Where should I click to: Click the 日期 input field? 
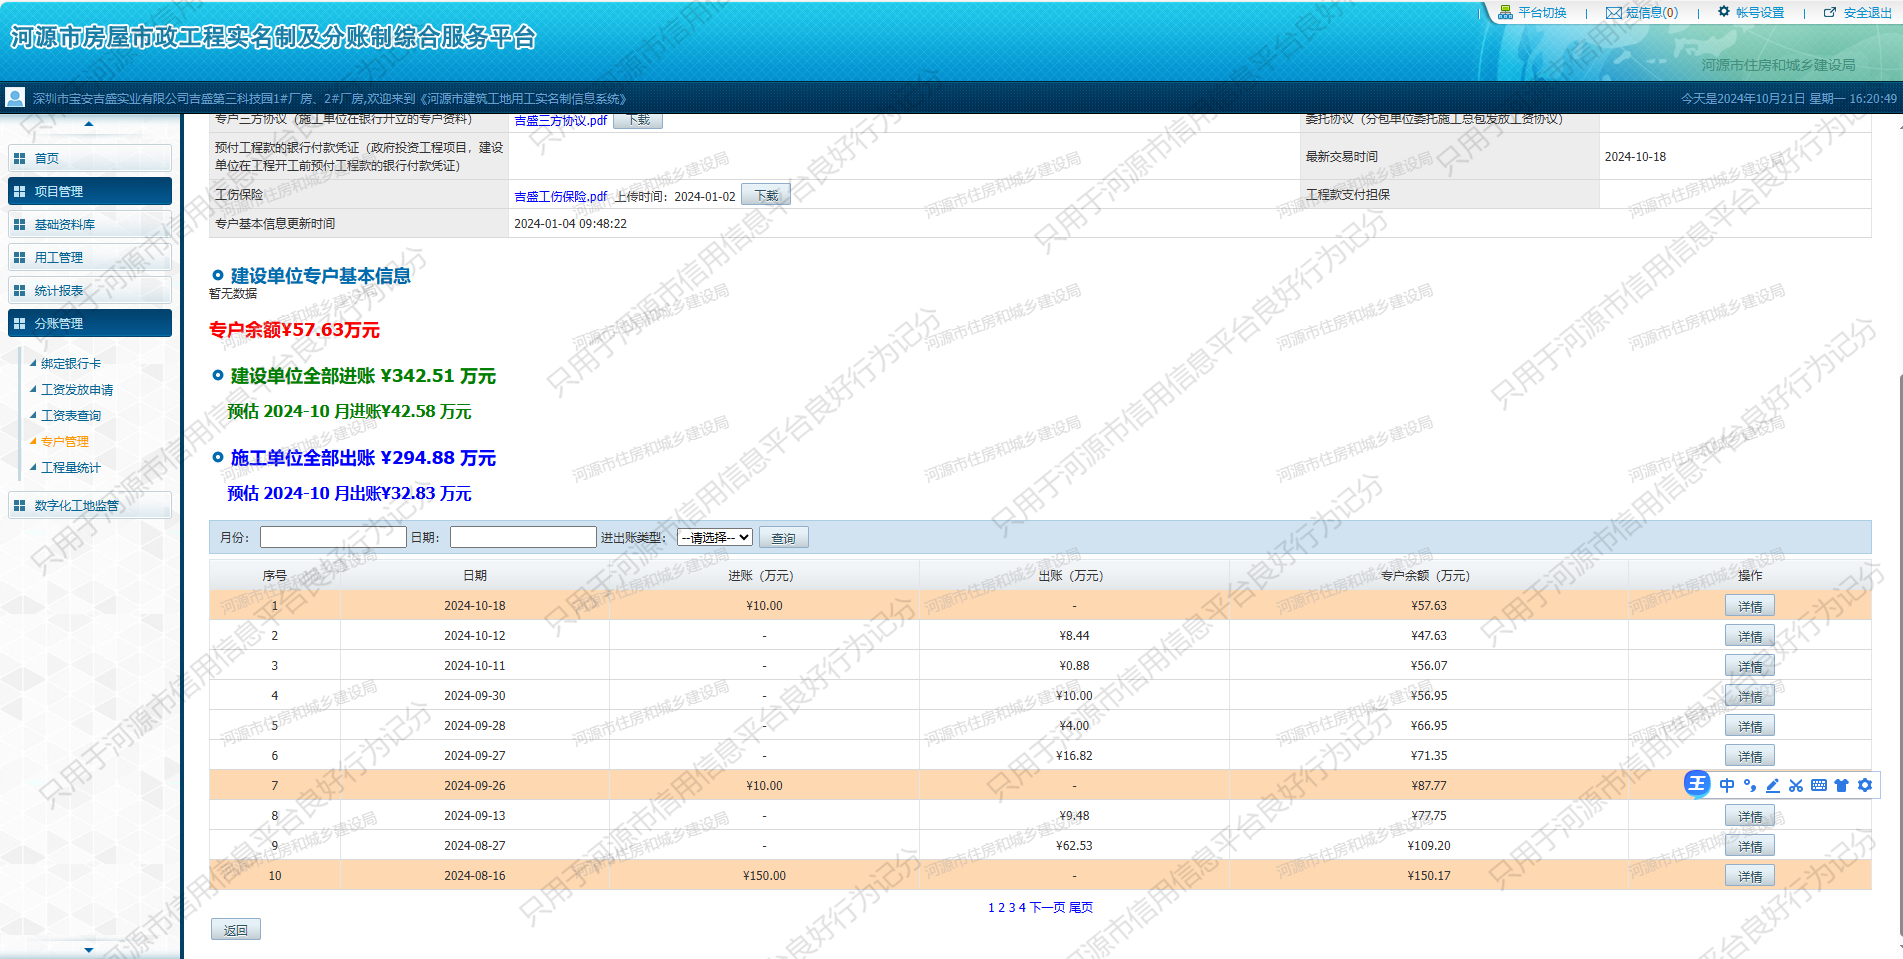pyautogui.click(x=523, y=537)
